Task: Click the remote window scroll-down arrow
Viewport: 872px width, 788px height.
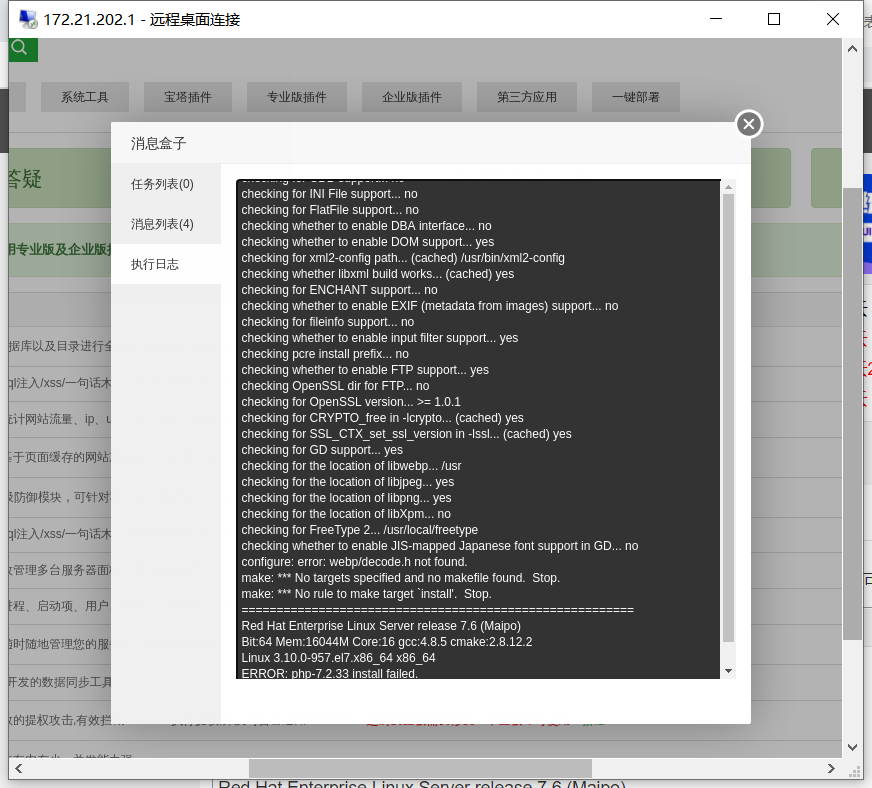Action: (x=852, y=747)
